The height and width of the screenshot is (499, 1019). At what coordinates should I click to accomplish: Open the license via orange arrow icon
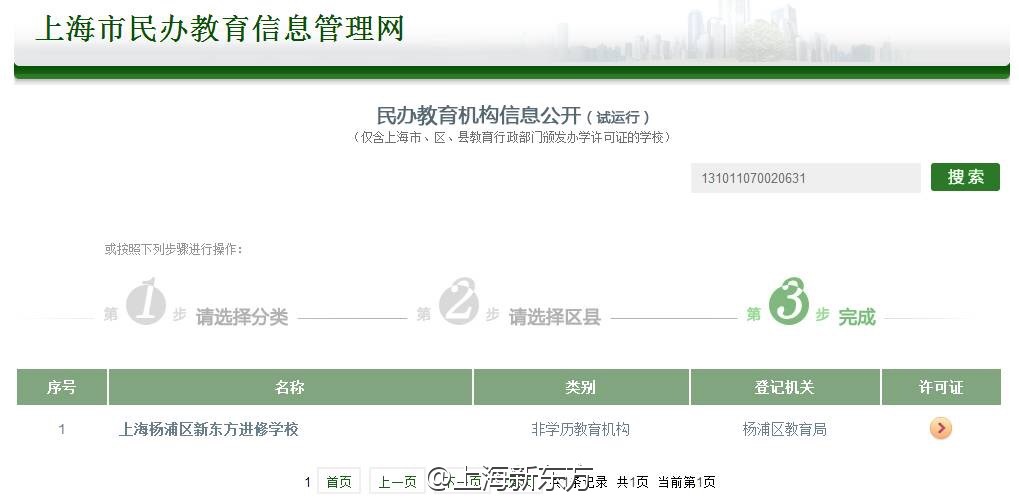(940, 429)
